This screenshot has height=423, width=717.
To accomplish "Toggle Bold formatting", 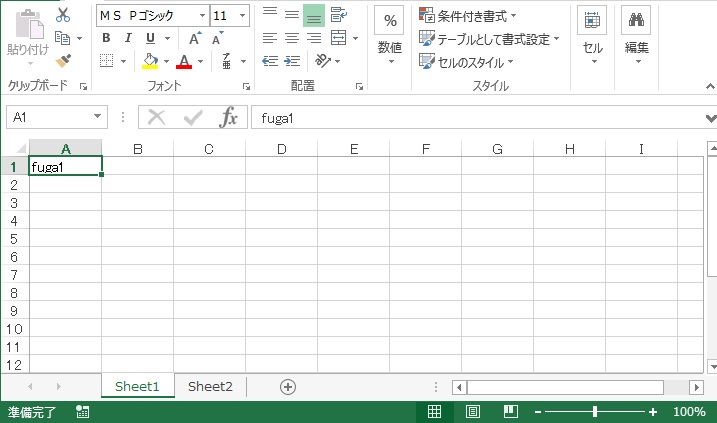I will [x=106, y=38].
